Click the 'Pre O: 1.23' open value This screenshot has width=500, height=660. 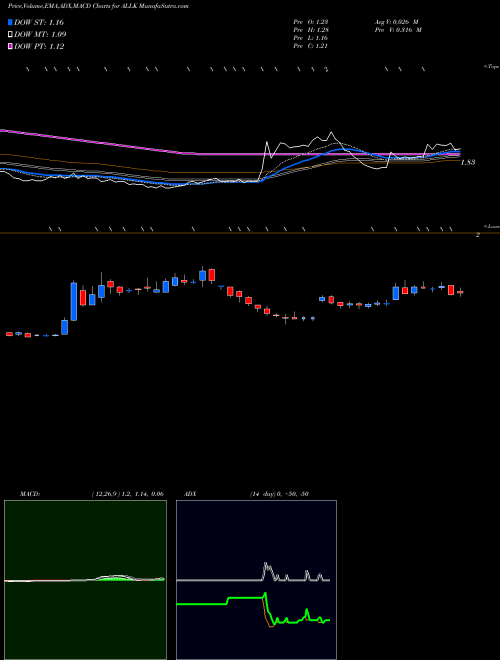click(311, 22)
